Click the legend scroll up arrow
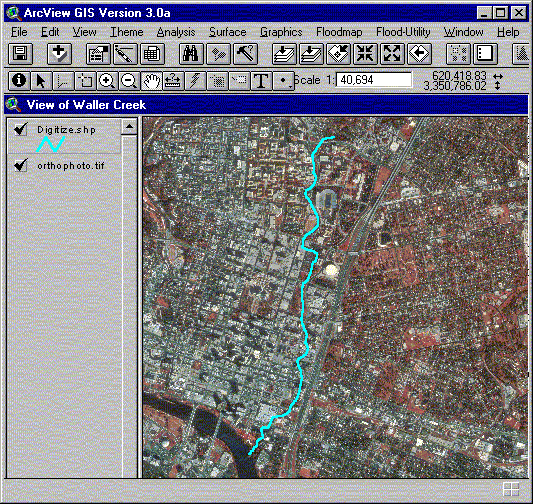The width and height of the screenshot is (533, 504). [129, 127]
